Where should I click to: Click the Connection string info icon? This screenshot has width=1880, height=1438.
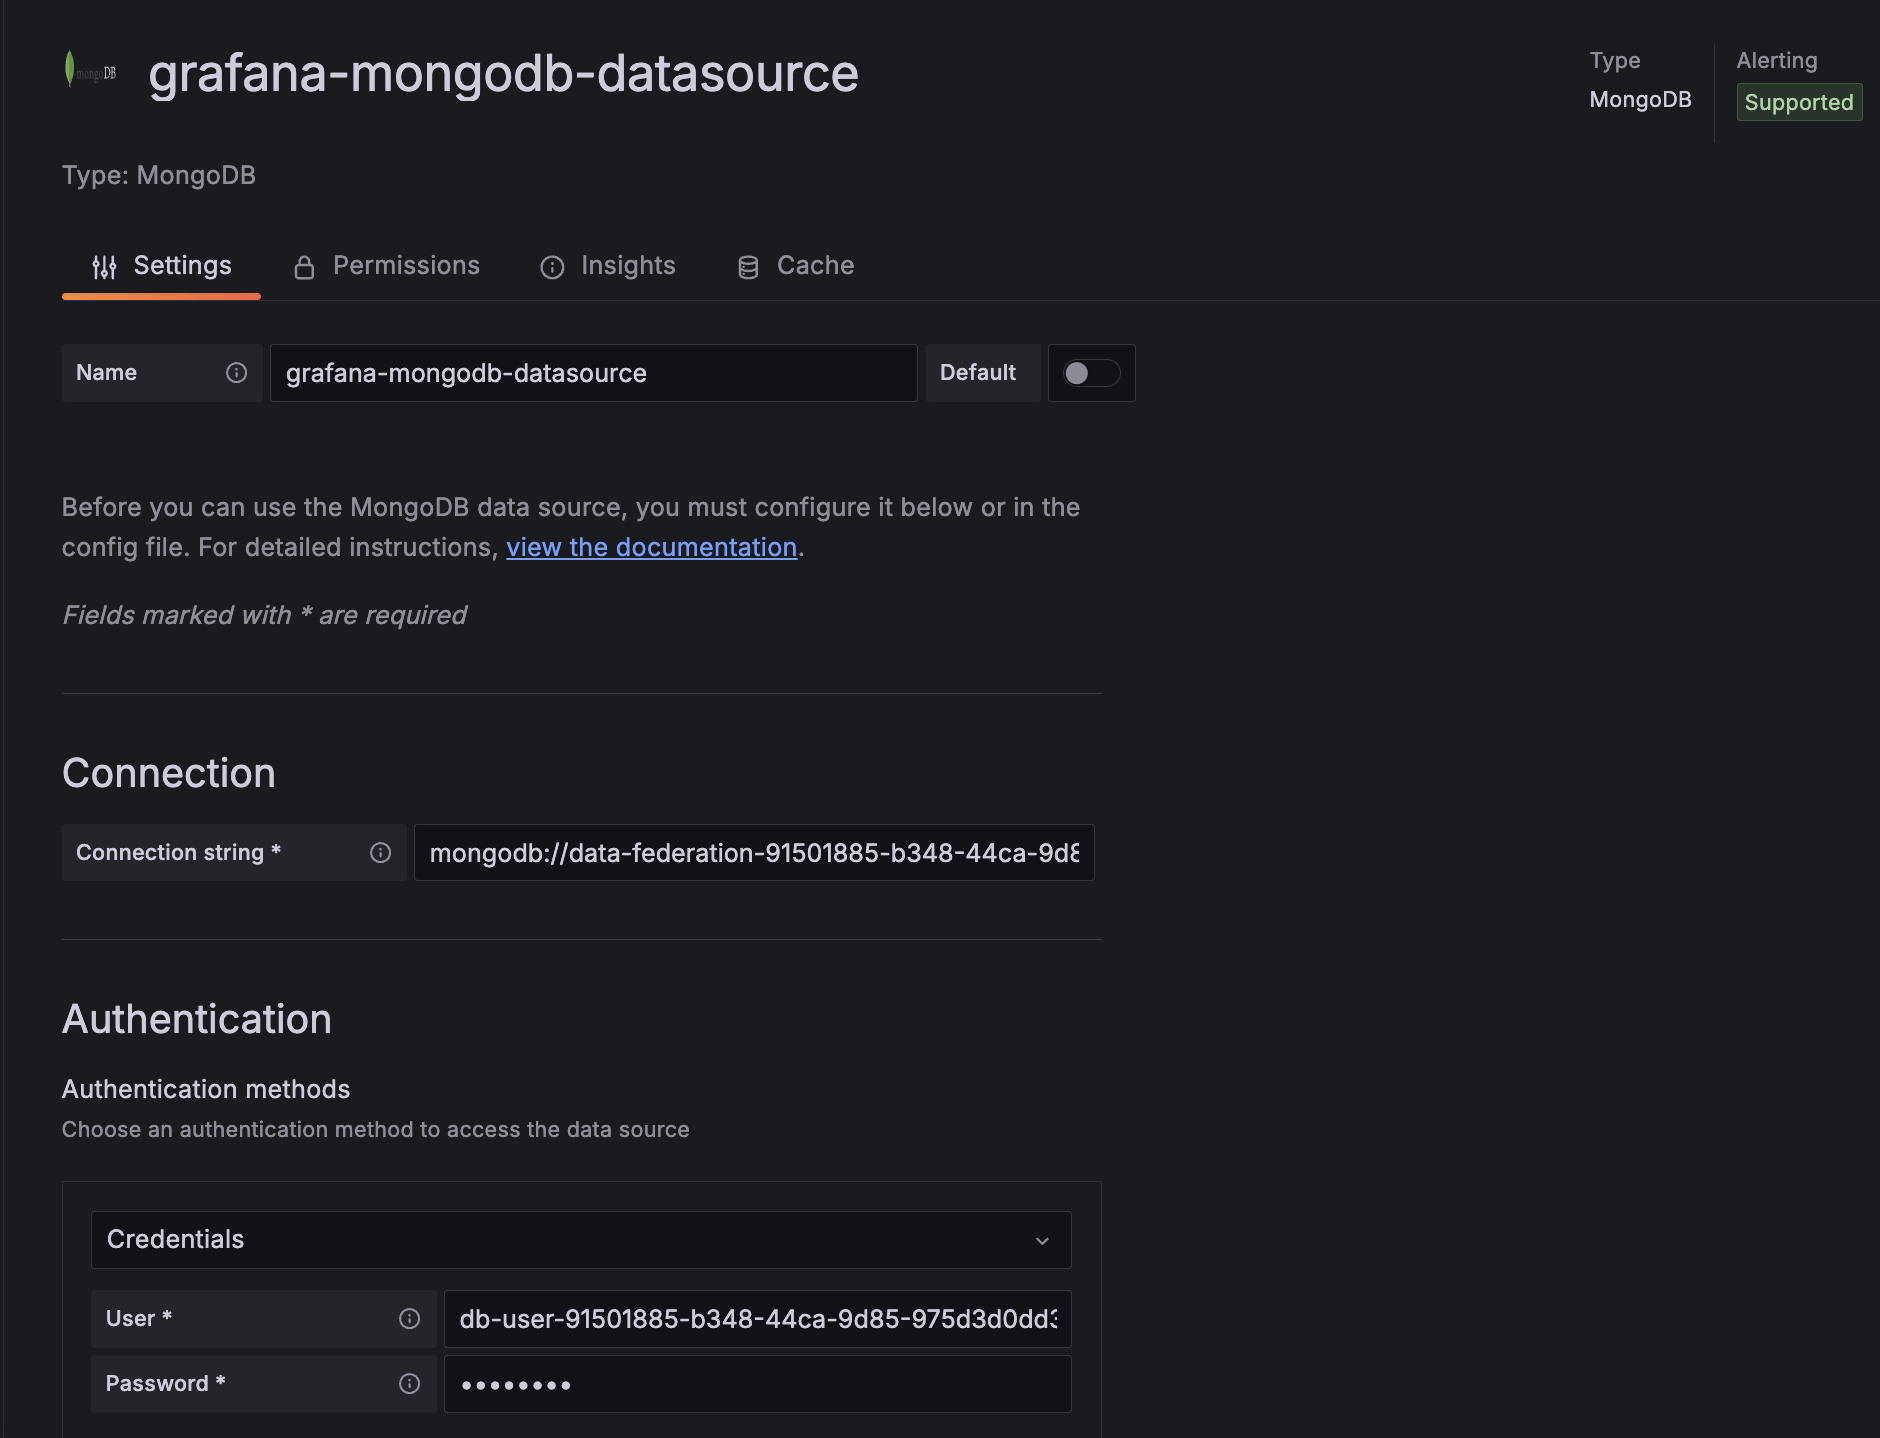(x=380, y=853)
